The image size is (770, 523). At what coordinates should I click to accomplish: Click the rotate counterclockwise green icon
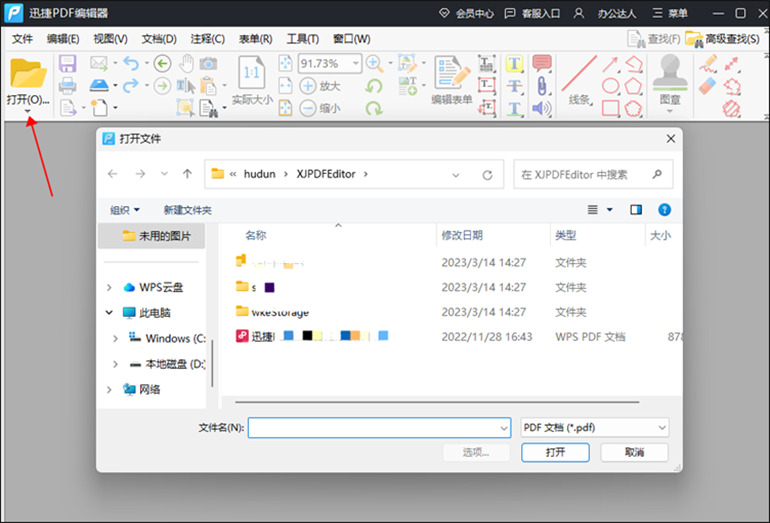pyautogui.click(x=374, y=86)
